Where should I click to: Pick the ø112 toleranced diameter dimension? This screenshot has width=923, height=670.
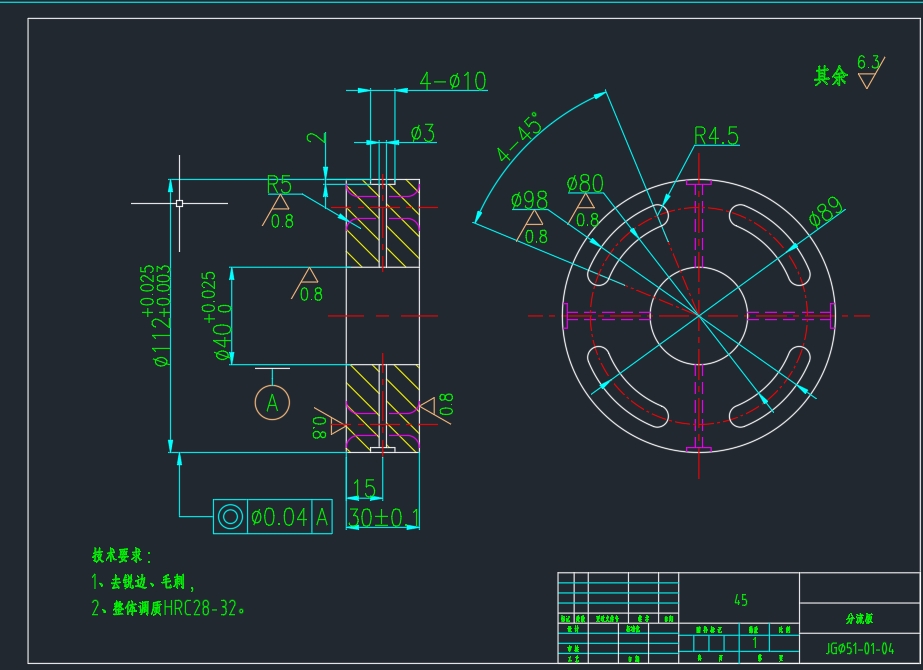click(x=157, y=316)
